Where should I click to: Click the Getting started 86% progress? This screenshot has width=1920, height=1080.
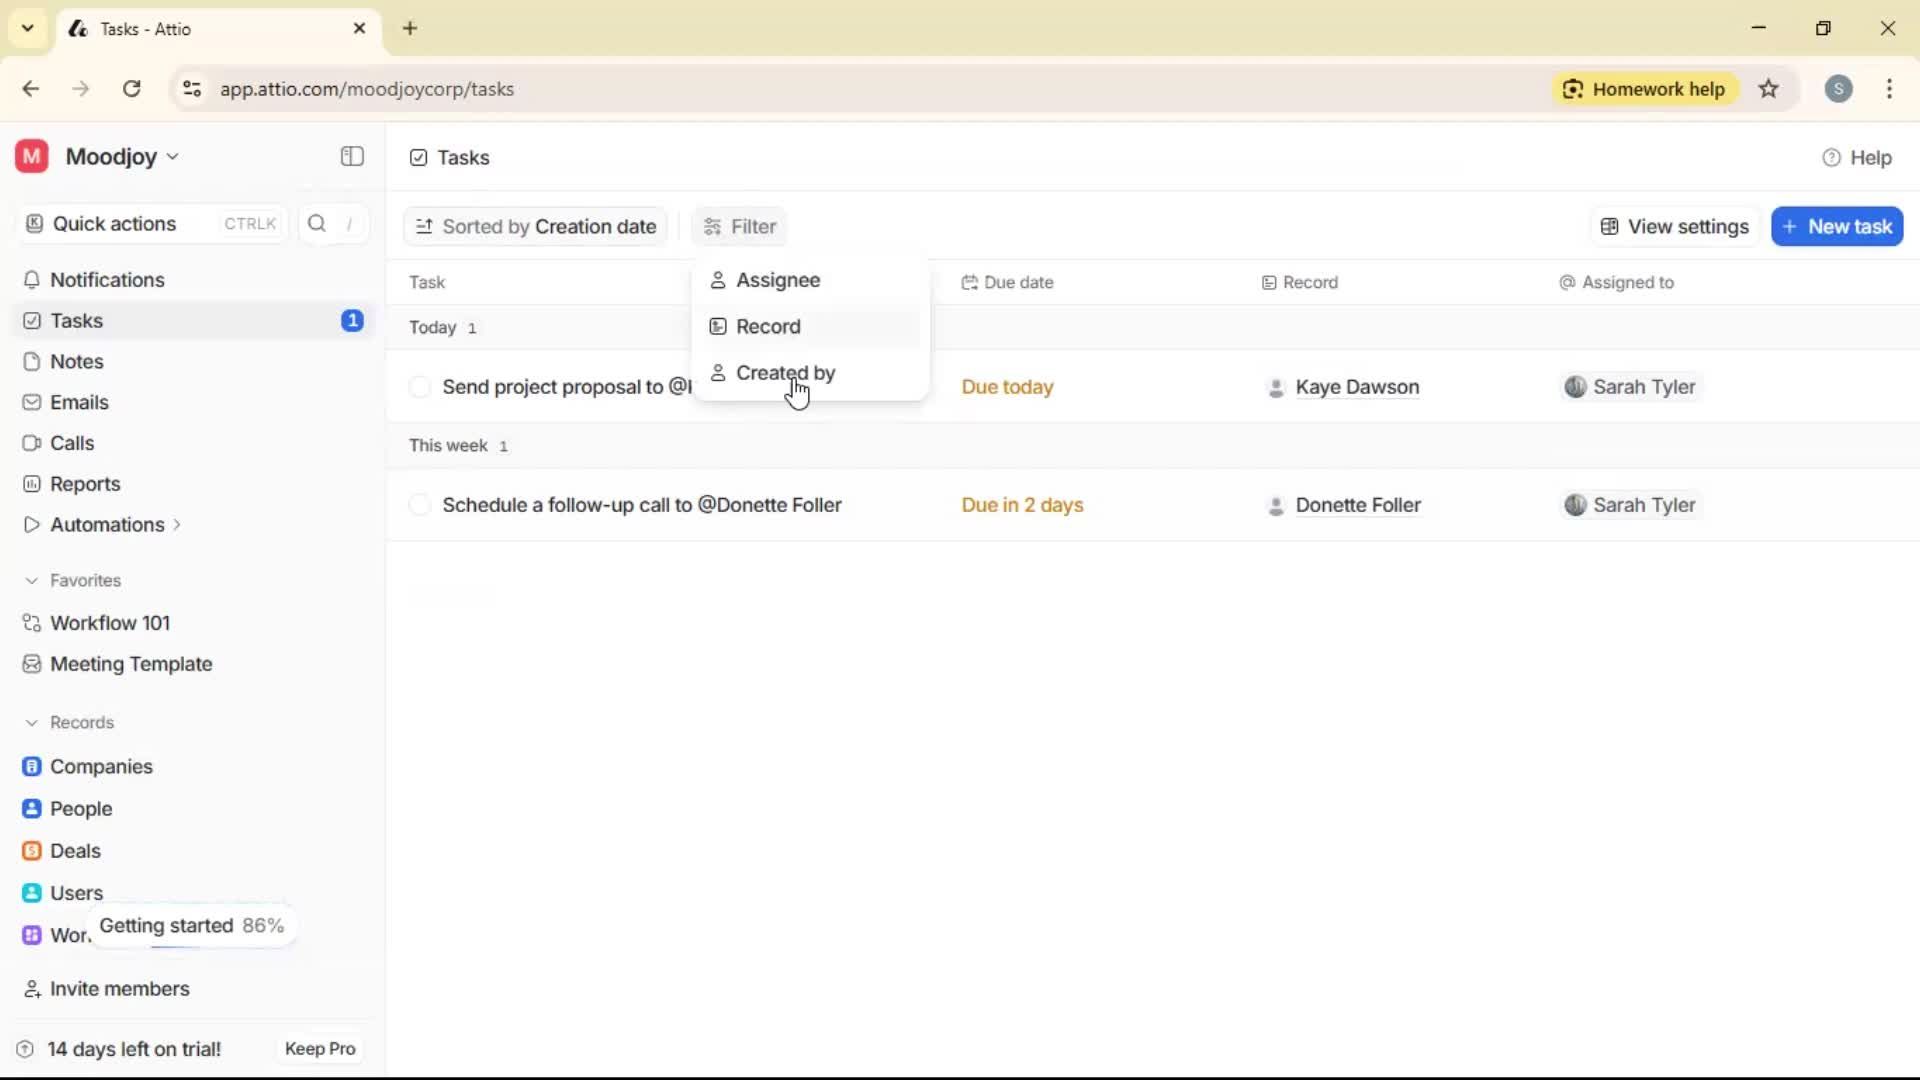(x=191, y=926)
